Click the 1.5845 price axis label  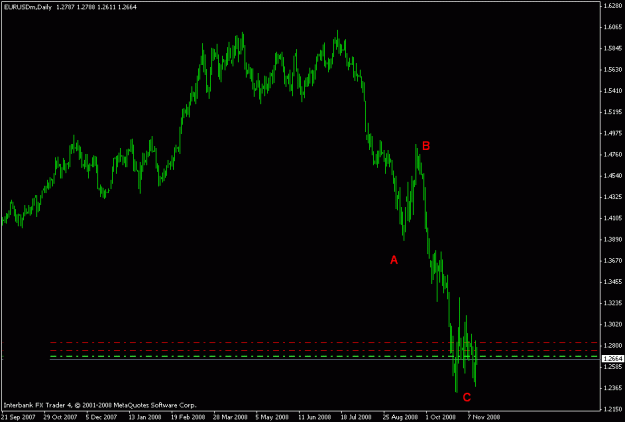[x=613, y=48]
